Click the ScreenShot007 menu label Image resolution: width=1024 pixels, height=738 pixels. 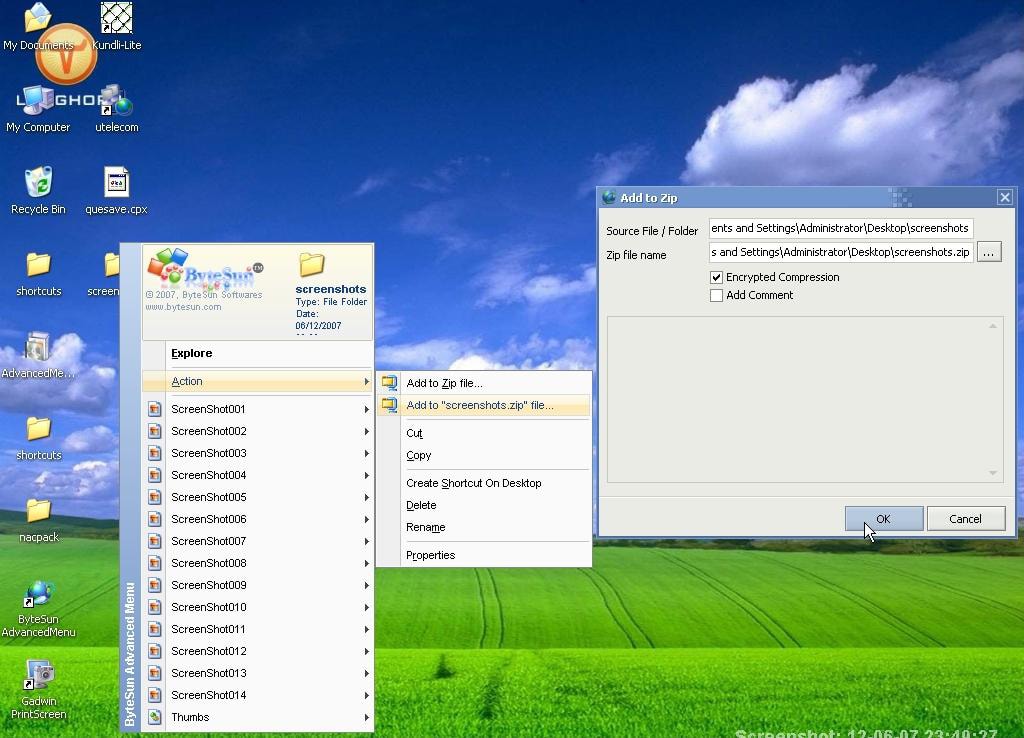(x=209, y=541)
